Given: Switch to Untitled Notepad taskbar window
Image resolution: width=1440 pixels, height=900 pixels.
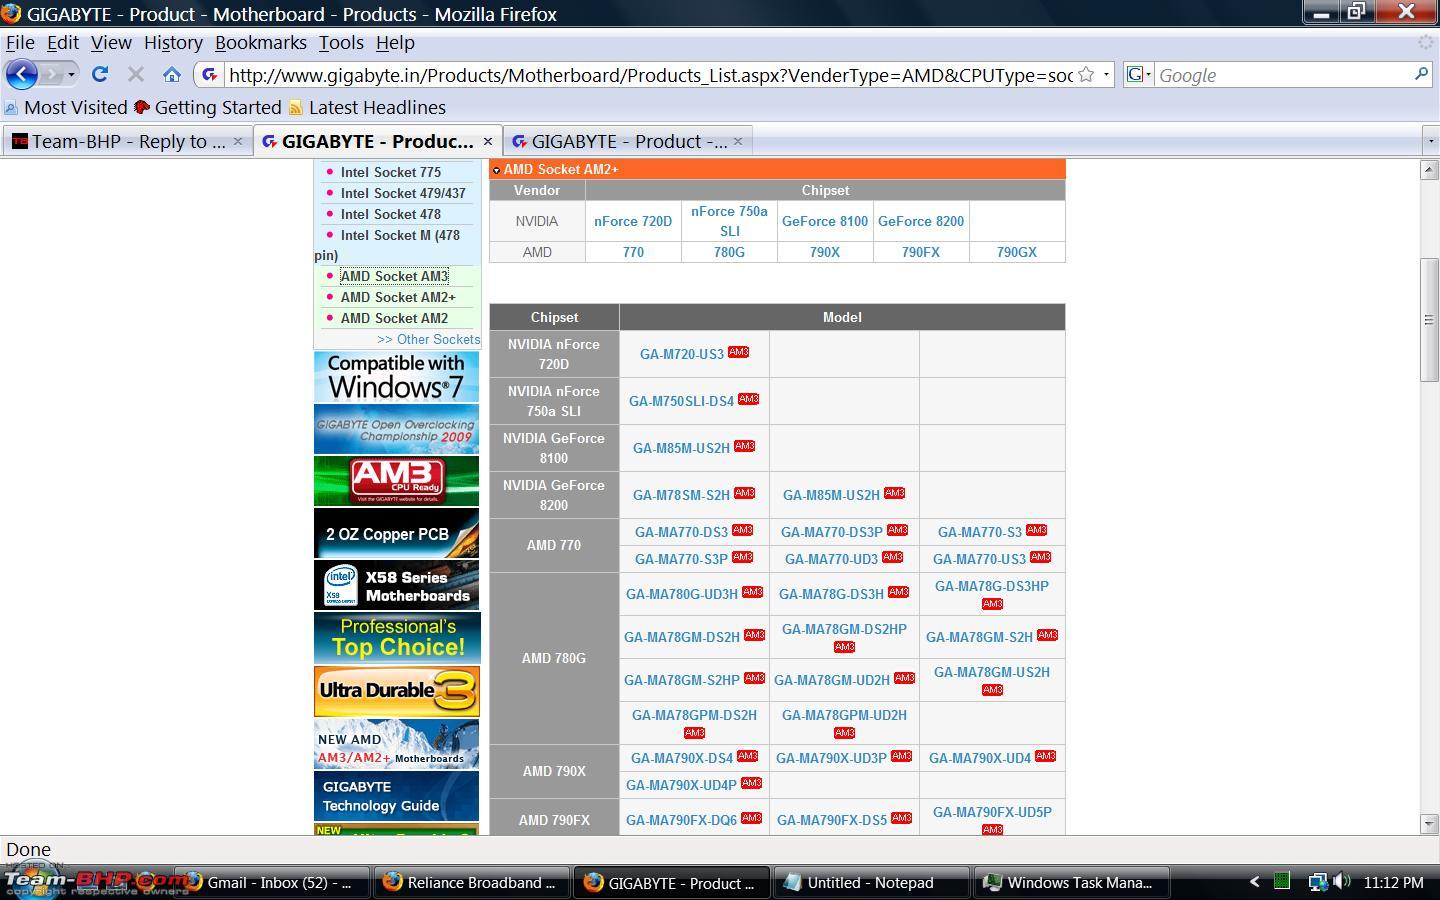Looking at the screenshot, I should (x=870, y=882).
